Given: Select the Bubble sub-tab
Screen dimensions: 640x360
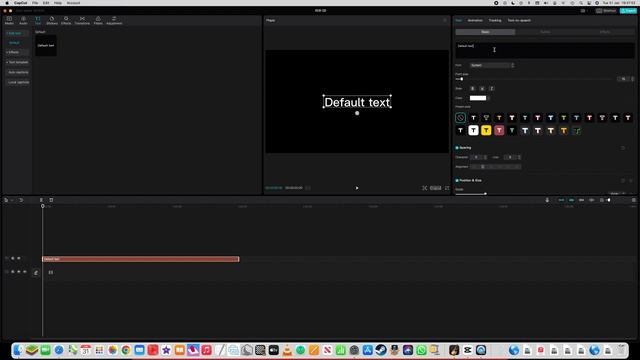Looking at the screenshot, I should pos(545,32).
